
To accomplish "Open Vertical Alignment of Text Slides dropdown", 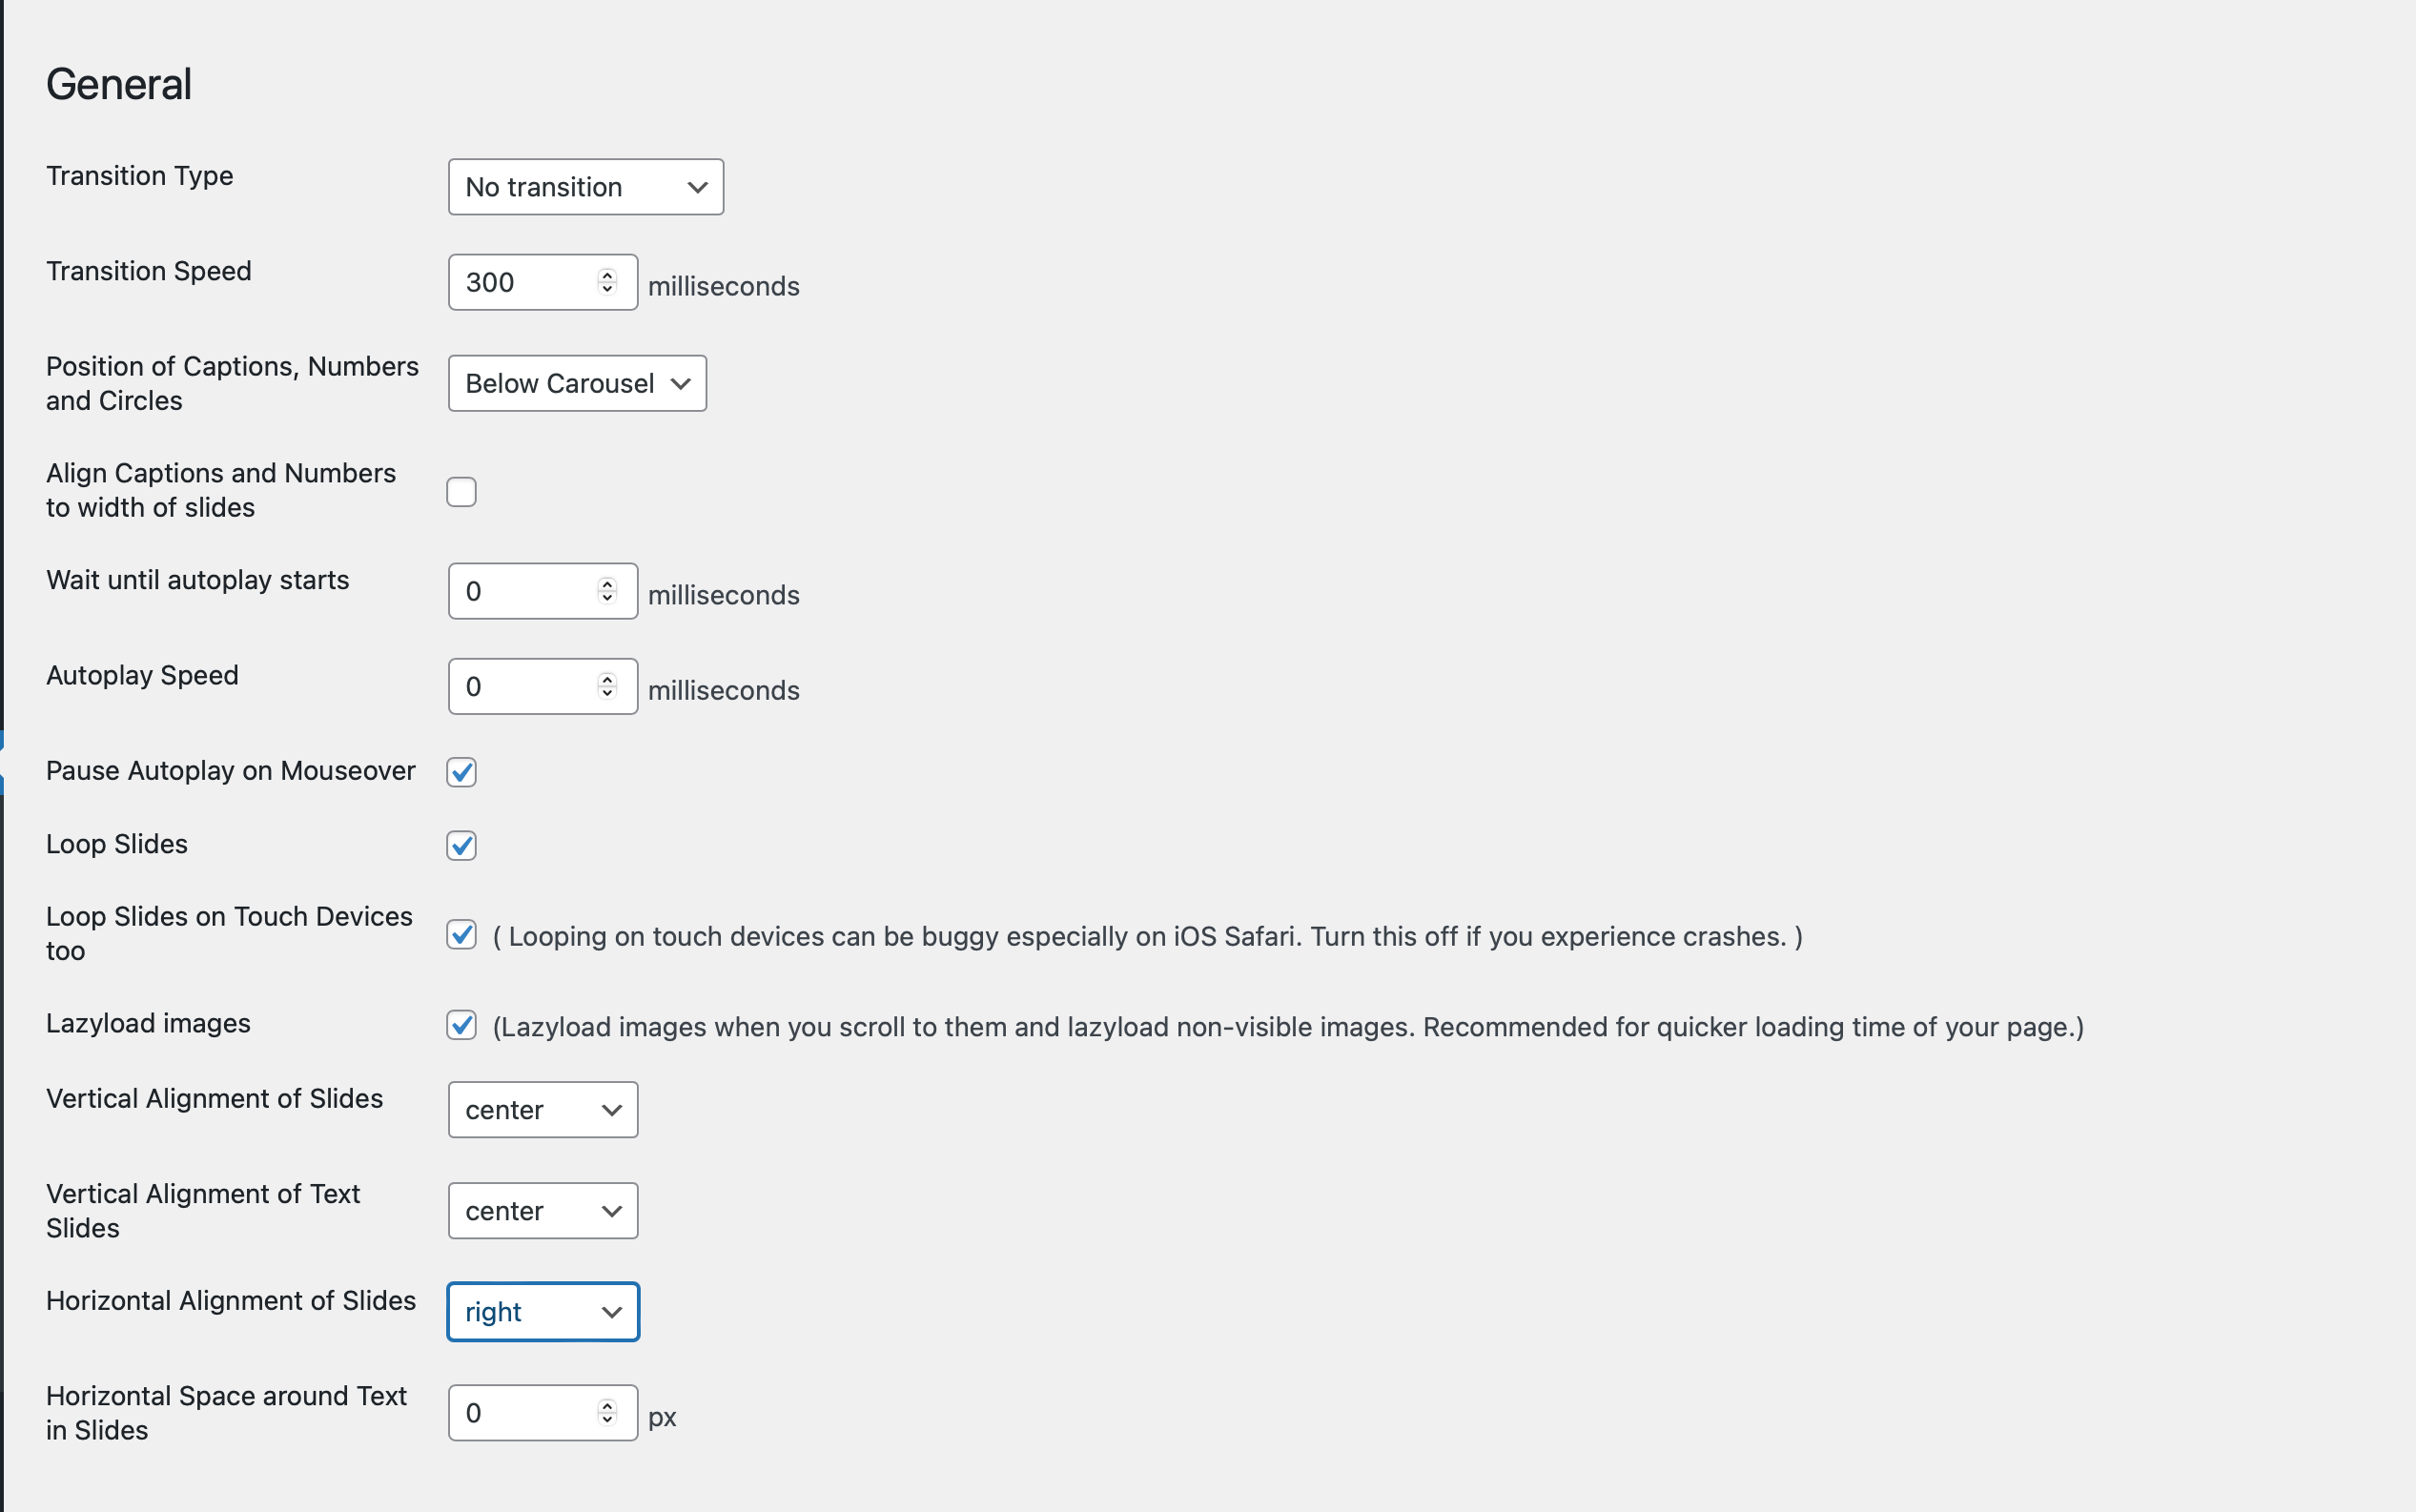I will (x=543, y=1211).
